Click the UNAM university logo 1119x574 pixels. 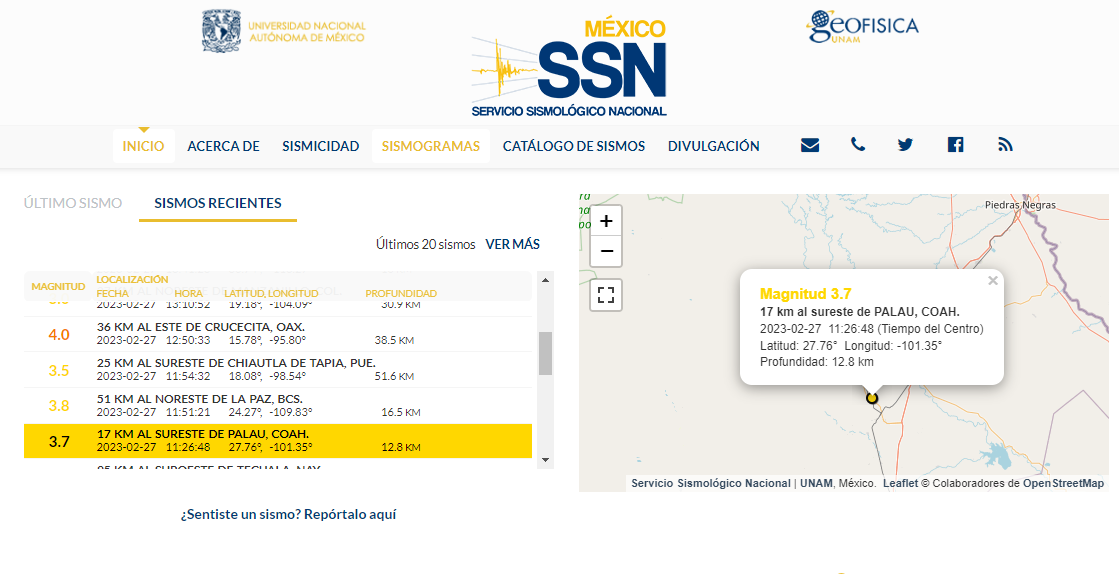[283, 31]
